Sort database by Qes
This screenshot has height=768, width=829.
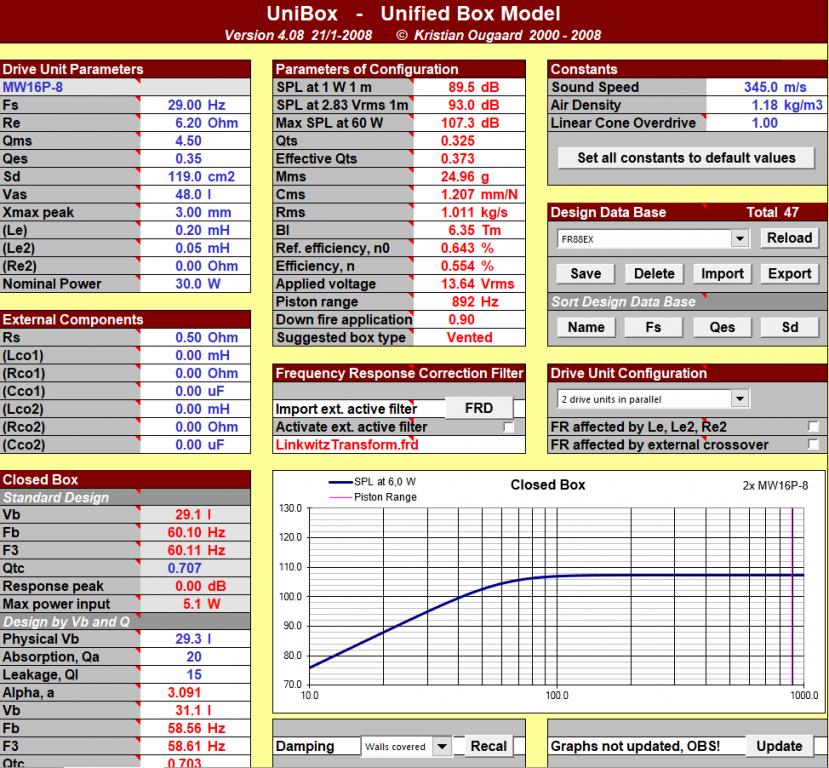pyautogui.click(x=722, y=327)
